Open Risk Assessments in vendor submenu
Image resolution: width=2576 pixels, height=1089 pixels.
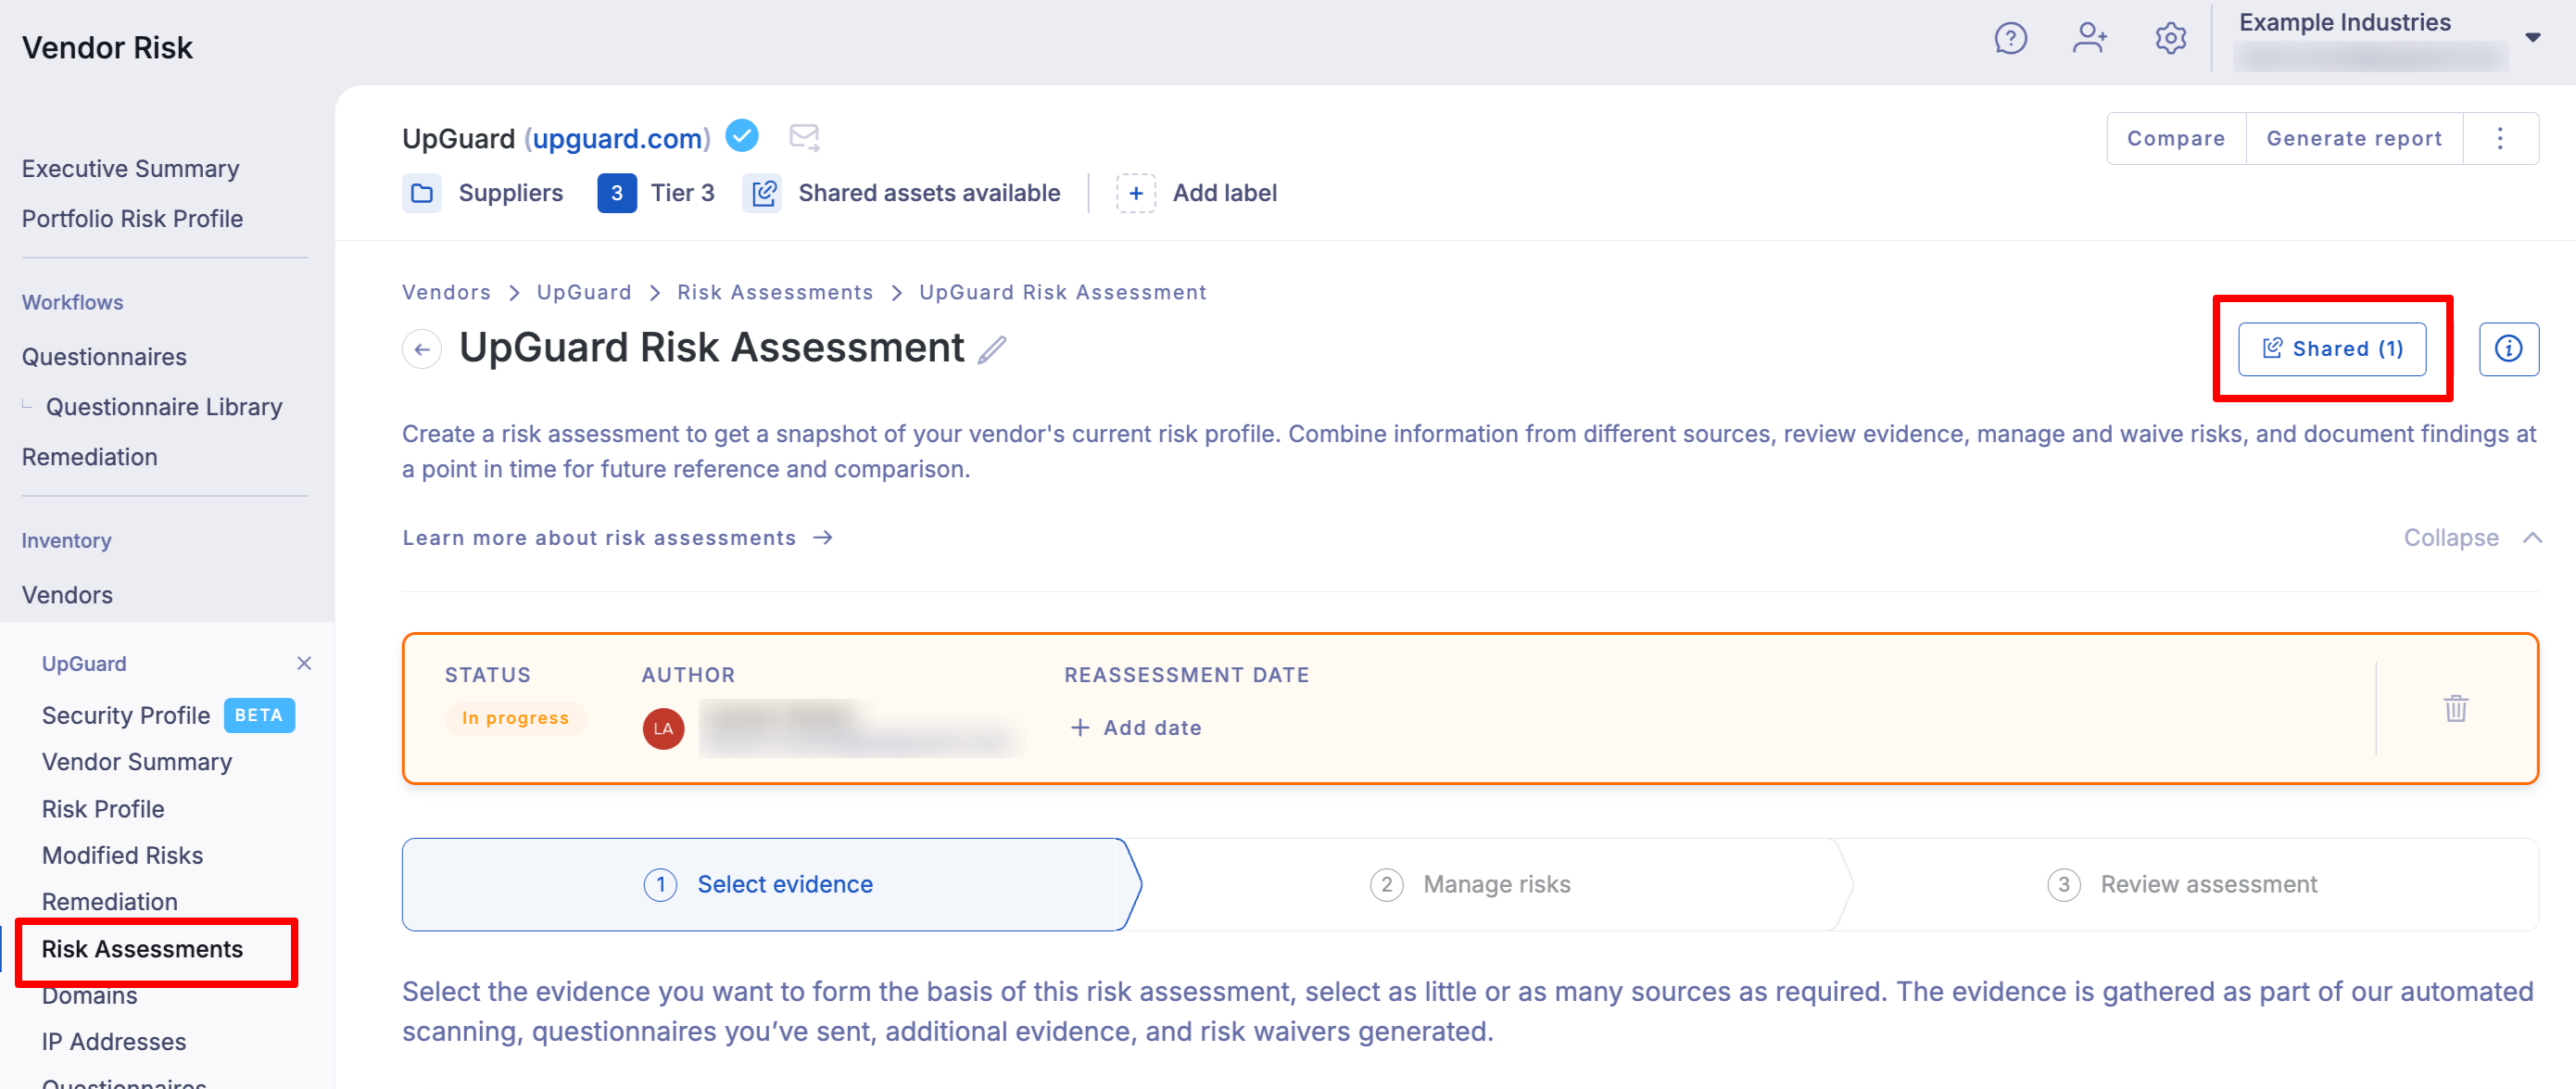[142, 949]
